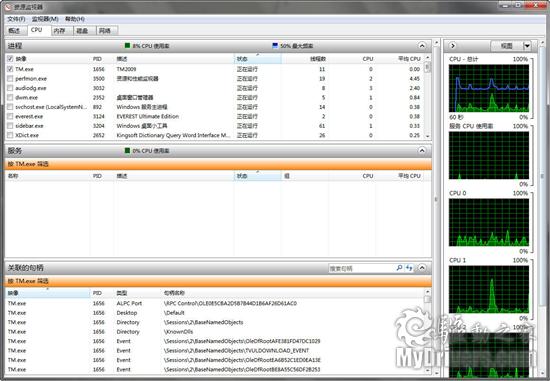Select the perfmon.exe process name

coord(31,79)
